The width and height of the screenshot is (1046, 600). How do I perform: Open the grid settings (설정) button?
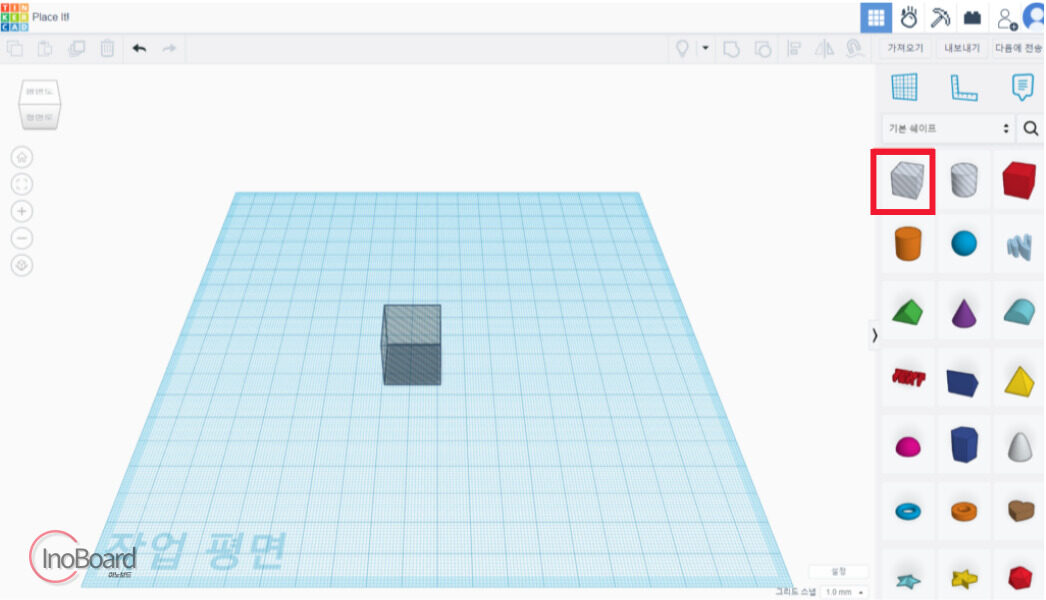pyautogui.click(x=839, y=571)
